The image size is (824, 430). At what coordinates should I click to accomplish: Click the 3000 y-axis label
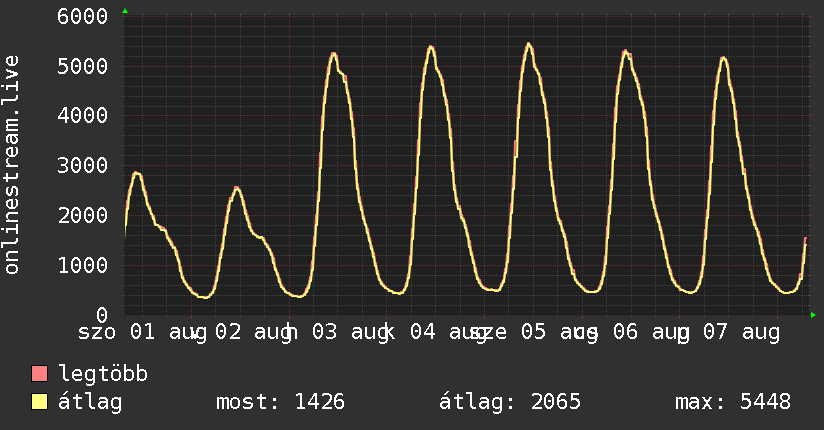[x=83, y=166]
